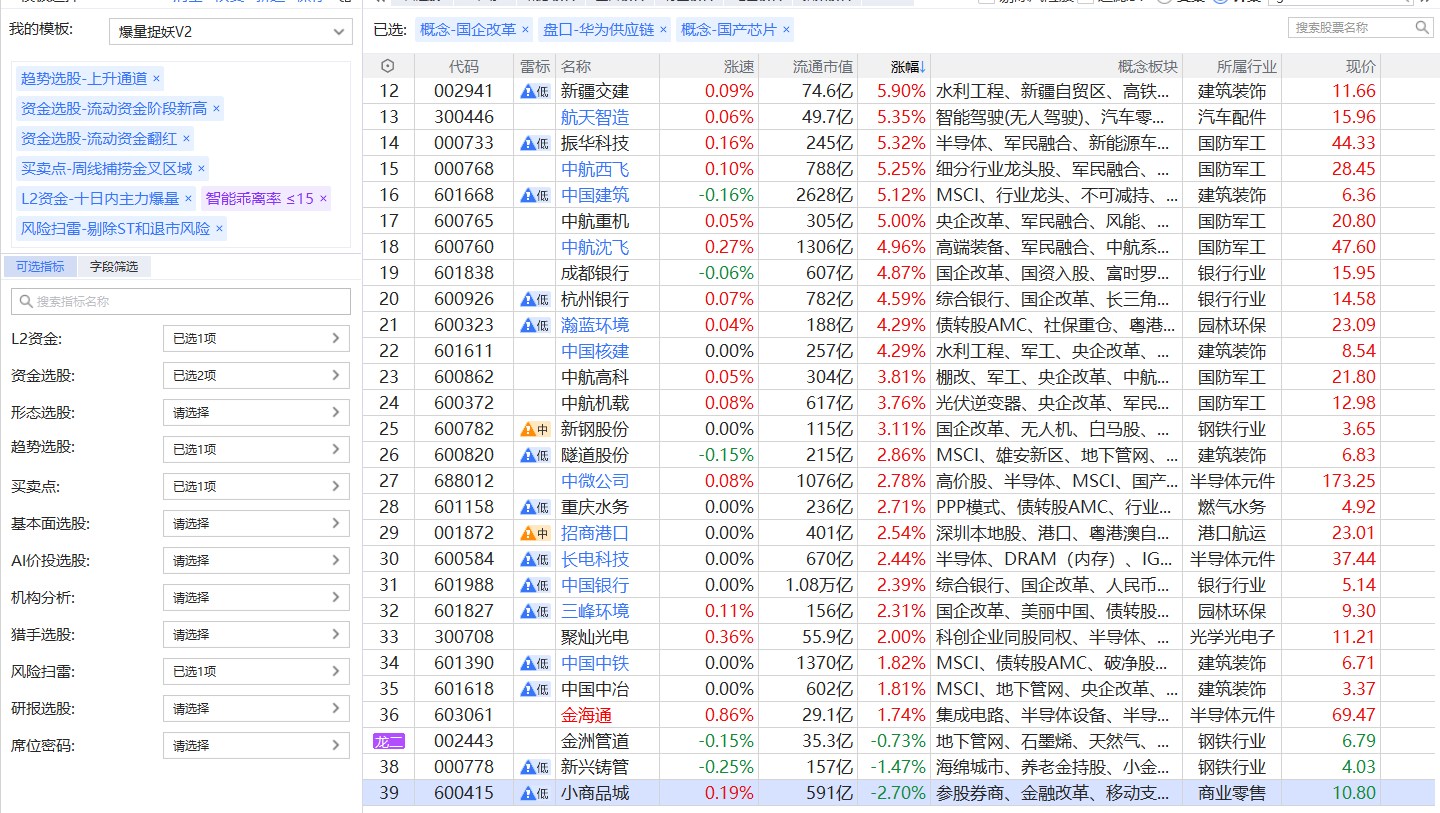Sort by the 涨速 column header

point(739,67)
